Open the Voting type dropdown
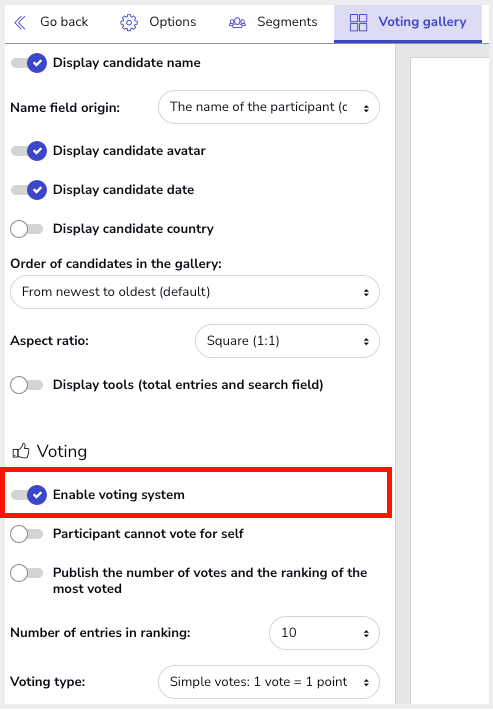The image size is (493, 710). click(x=268, y=682)
